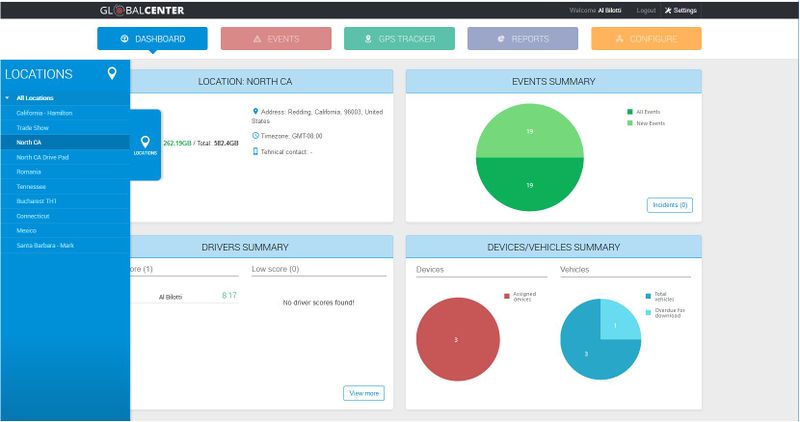The width and height of the screenshot is (800, 422).
Task: Click the address pin icon in location panel
Action: tap(255, 111)
